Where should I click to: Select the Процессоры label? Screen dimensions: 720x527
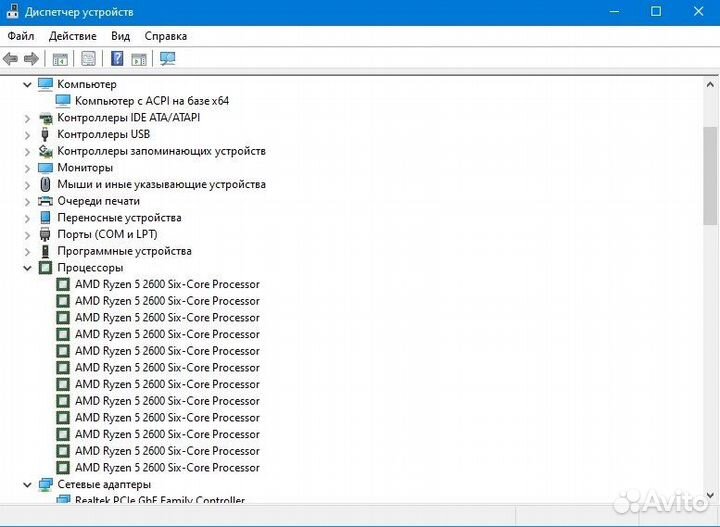(x=90, y=268)
